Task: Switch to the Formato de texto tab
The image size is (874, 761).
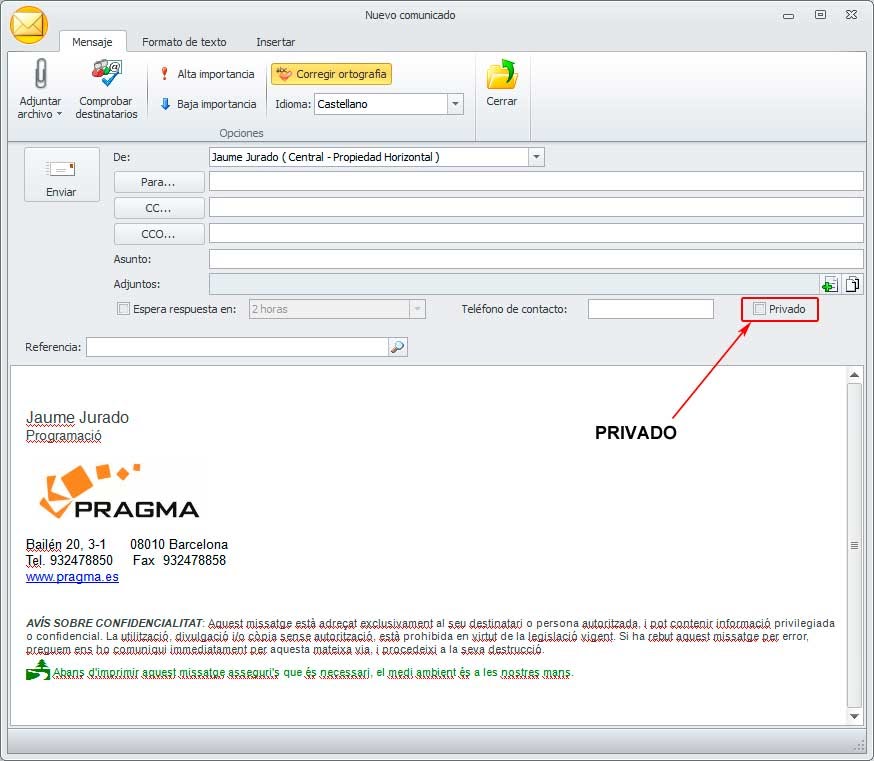Action: pyautogui.click(x=184, y=42)
